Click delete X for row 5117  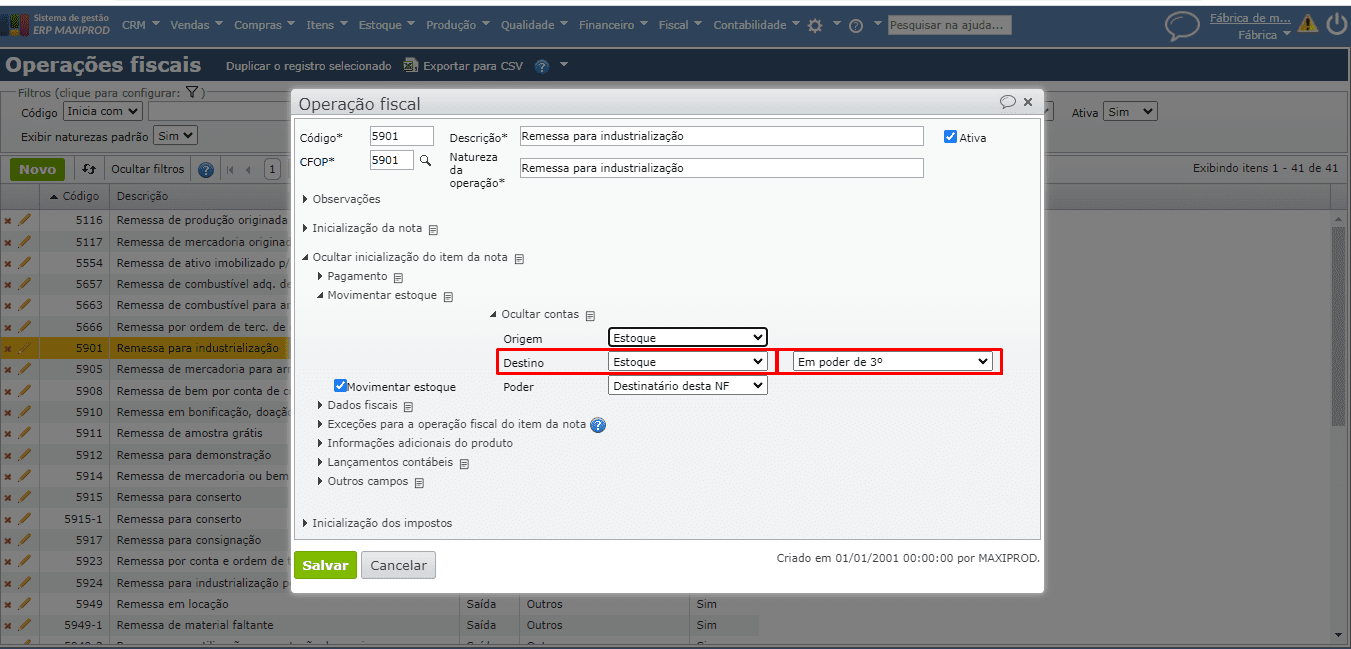click(8, 242)
